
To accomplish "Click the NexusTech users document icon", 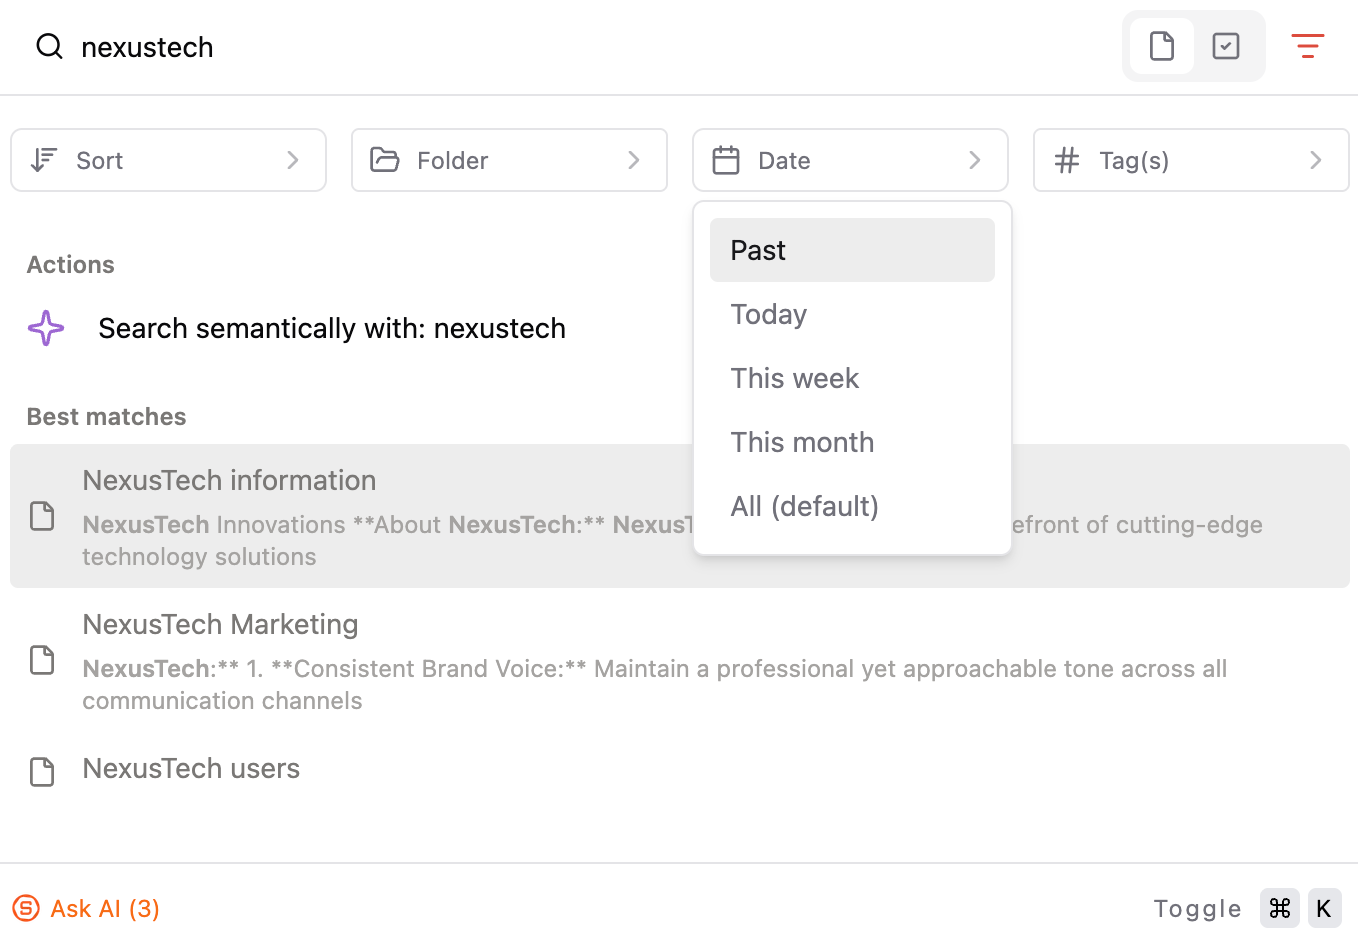I will 42,772.
